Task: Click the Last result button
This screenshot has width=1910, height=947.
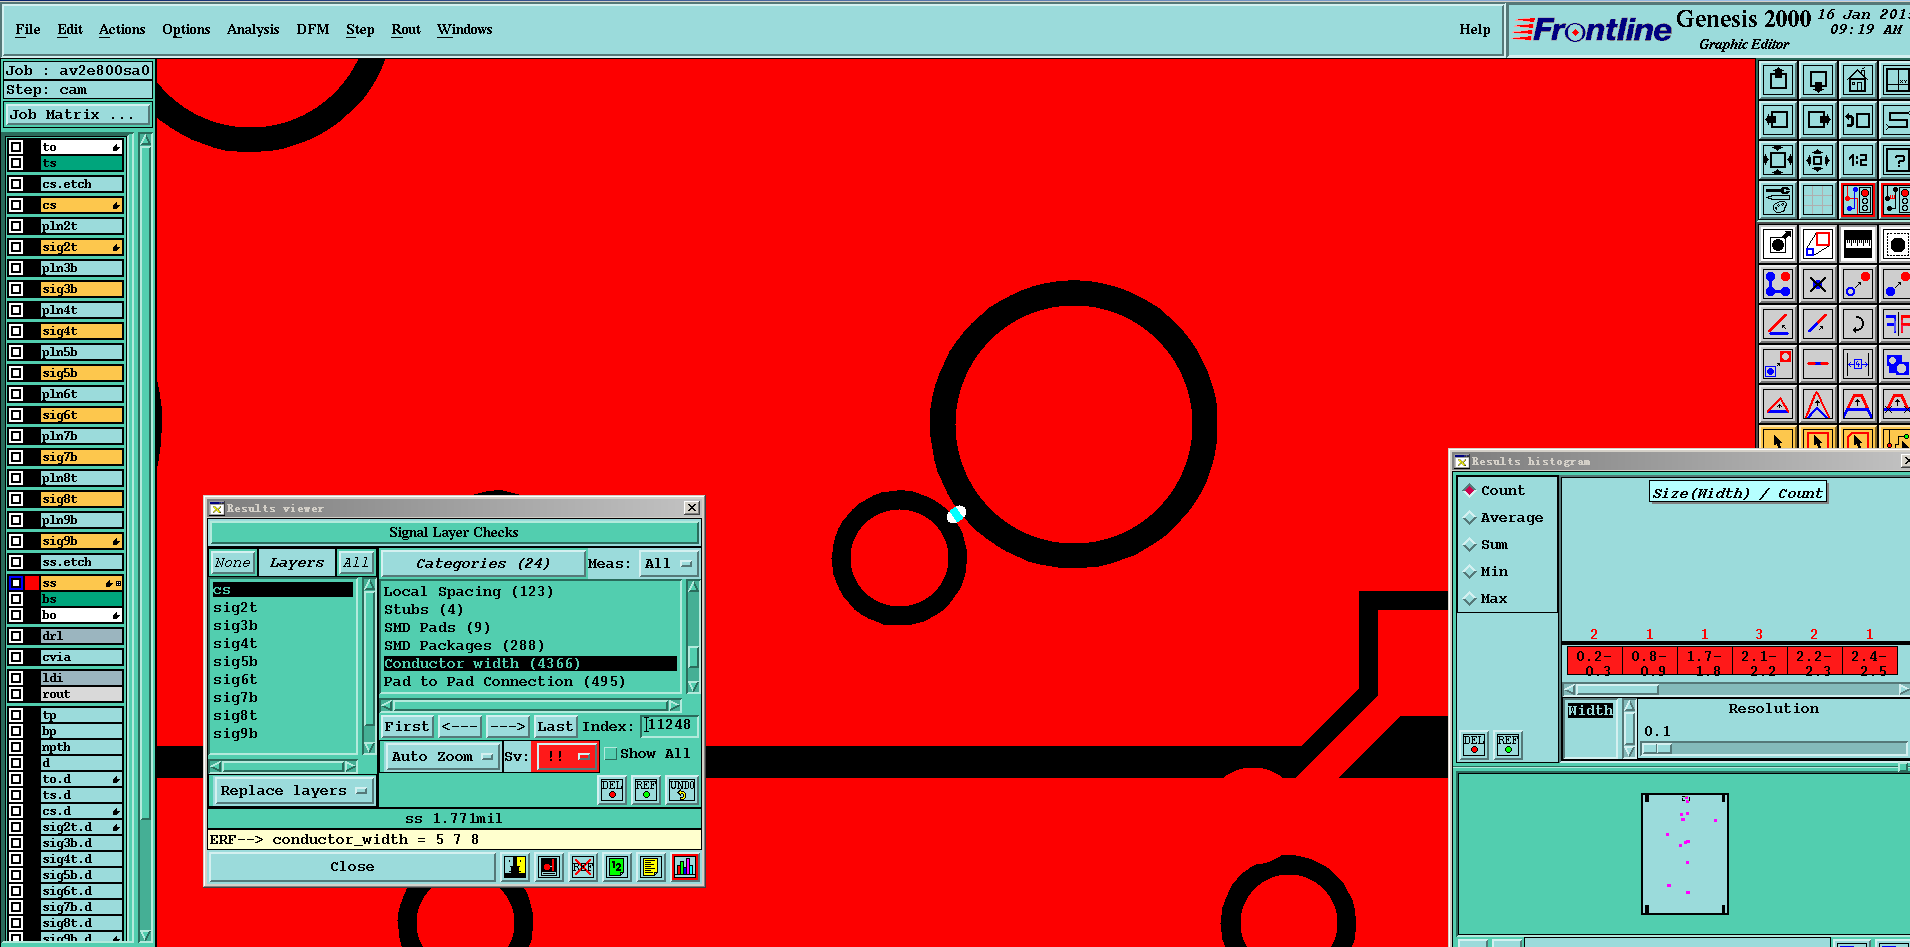Action: (x=555, y=727)
